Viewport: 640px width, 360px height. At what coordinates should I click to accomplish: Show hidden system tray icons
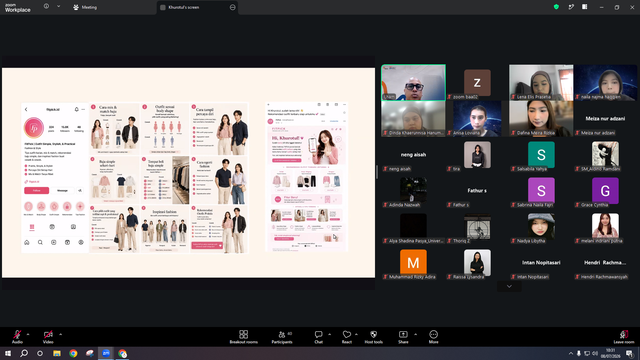point(571,353)
